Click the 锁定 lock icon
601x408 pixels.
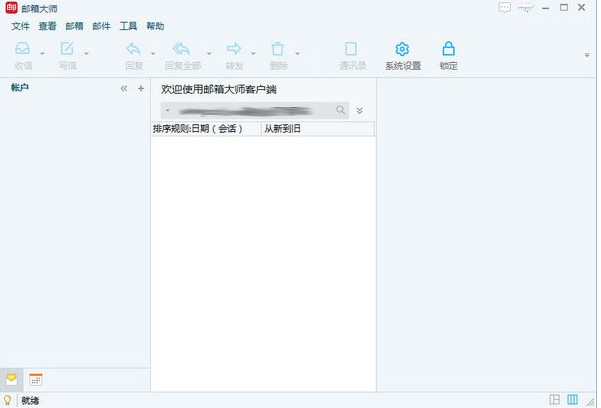pyautogui.click(x=448, y=49)
